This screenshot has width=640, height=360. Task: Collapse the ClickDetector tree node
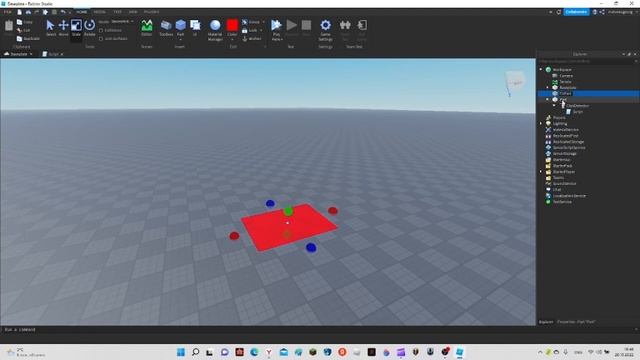coord(554,105)
